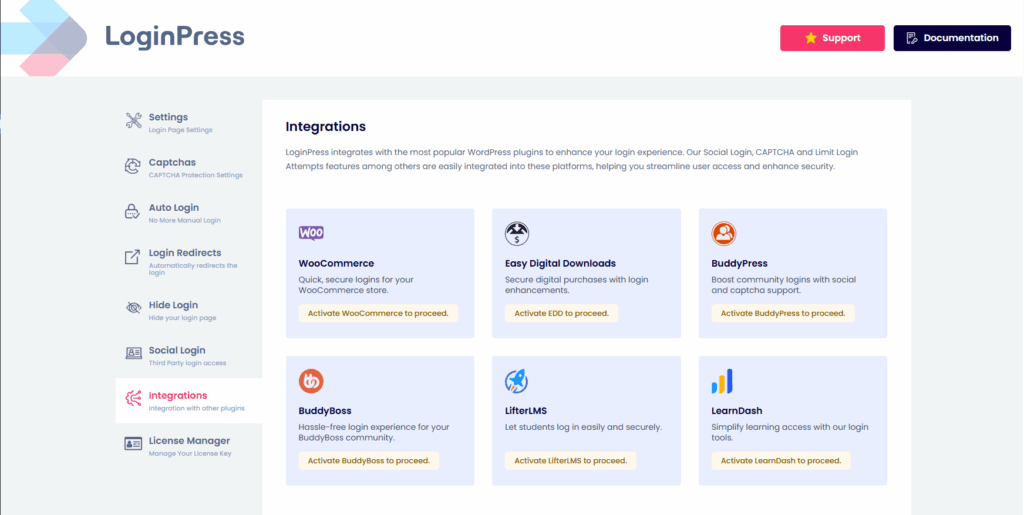Viewport: 1024px width, 515px height.
Task: Click 'Simplify learning access' description text
Action: click(x=790, y=432)
